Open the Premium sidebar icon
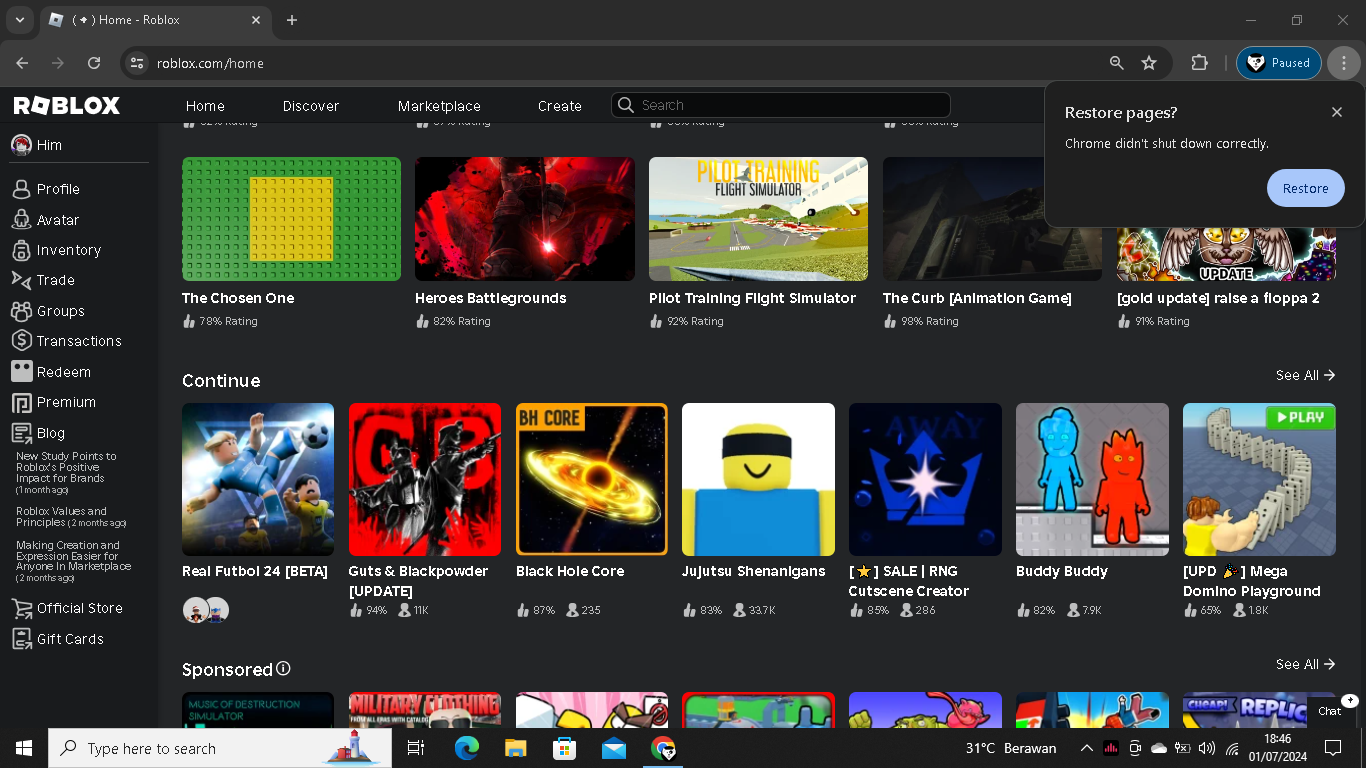 [x=21, y=402]
